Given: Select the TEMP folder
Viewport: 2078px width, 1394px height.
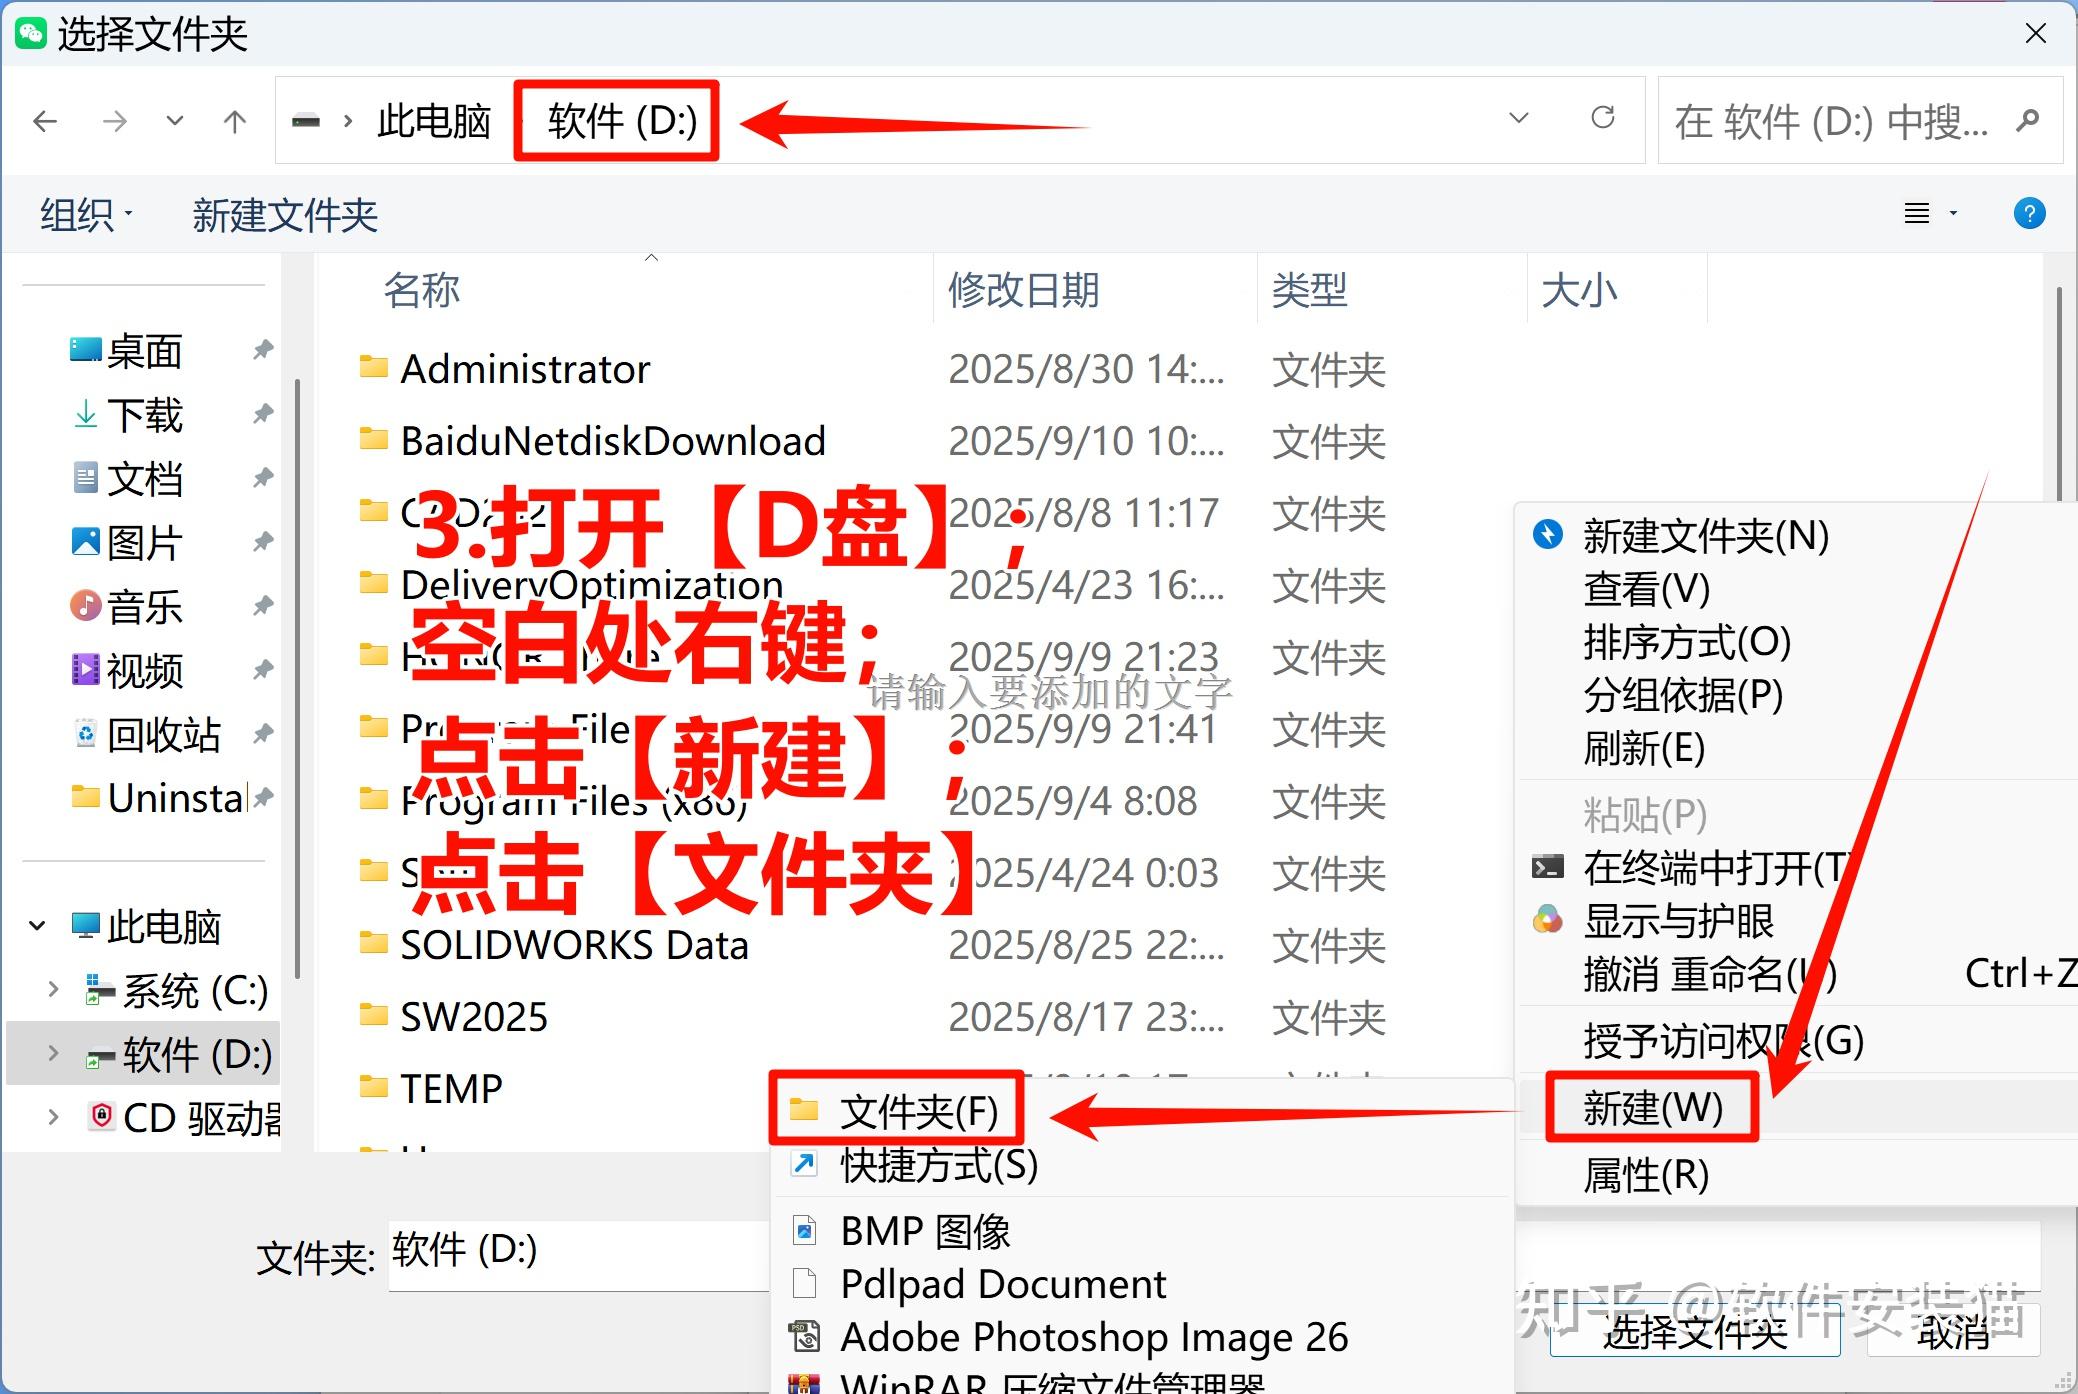Looking at the screenshot, I should pyautogui.click(x=431, y=1088).
